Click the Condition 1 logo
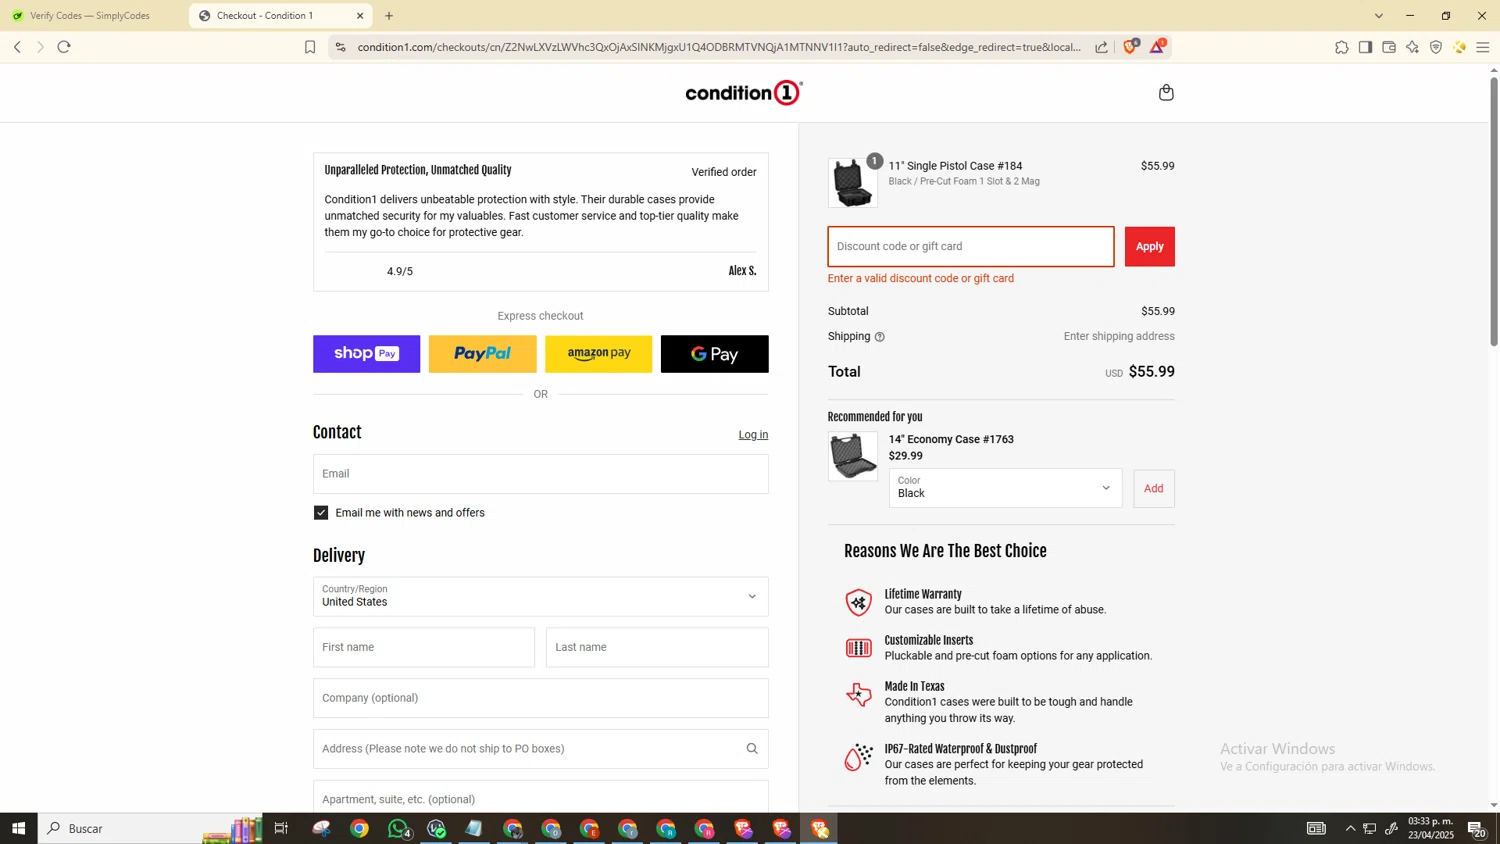 coord(744,93)
